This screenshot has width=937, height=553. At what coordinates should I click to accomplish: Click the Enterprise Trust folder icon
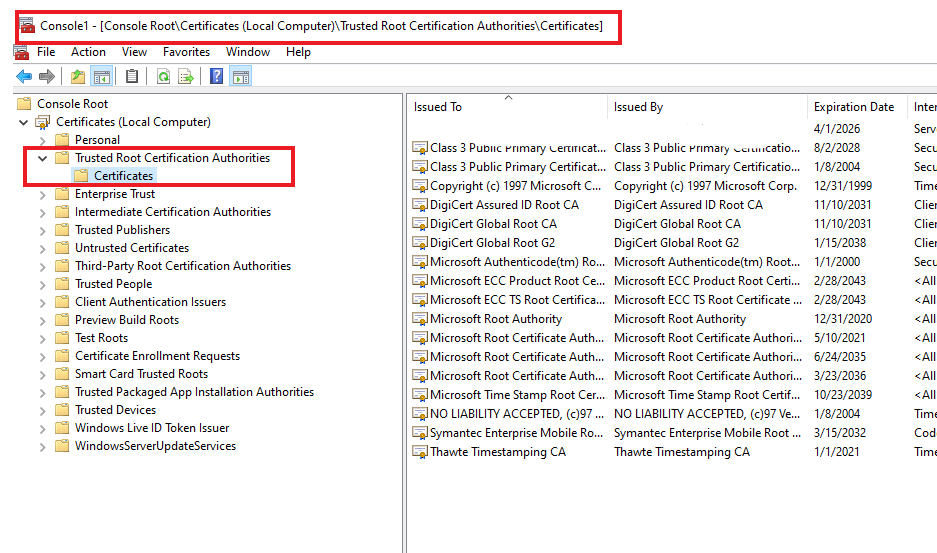(x=62, y=194)
